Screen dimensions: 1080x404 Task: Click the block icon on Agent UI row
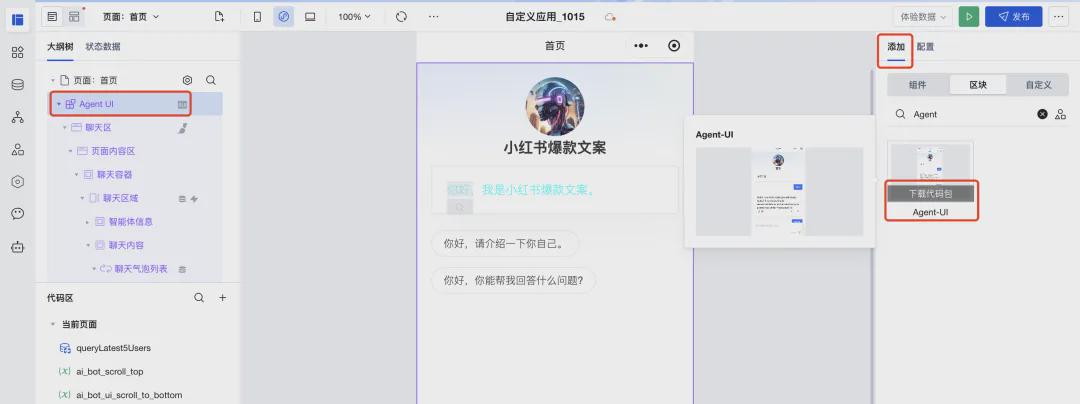coord(183,105)
